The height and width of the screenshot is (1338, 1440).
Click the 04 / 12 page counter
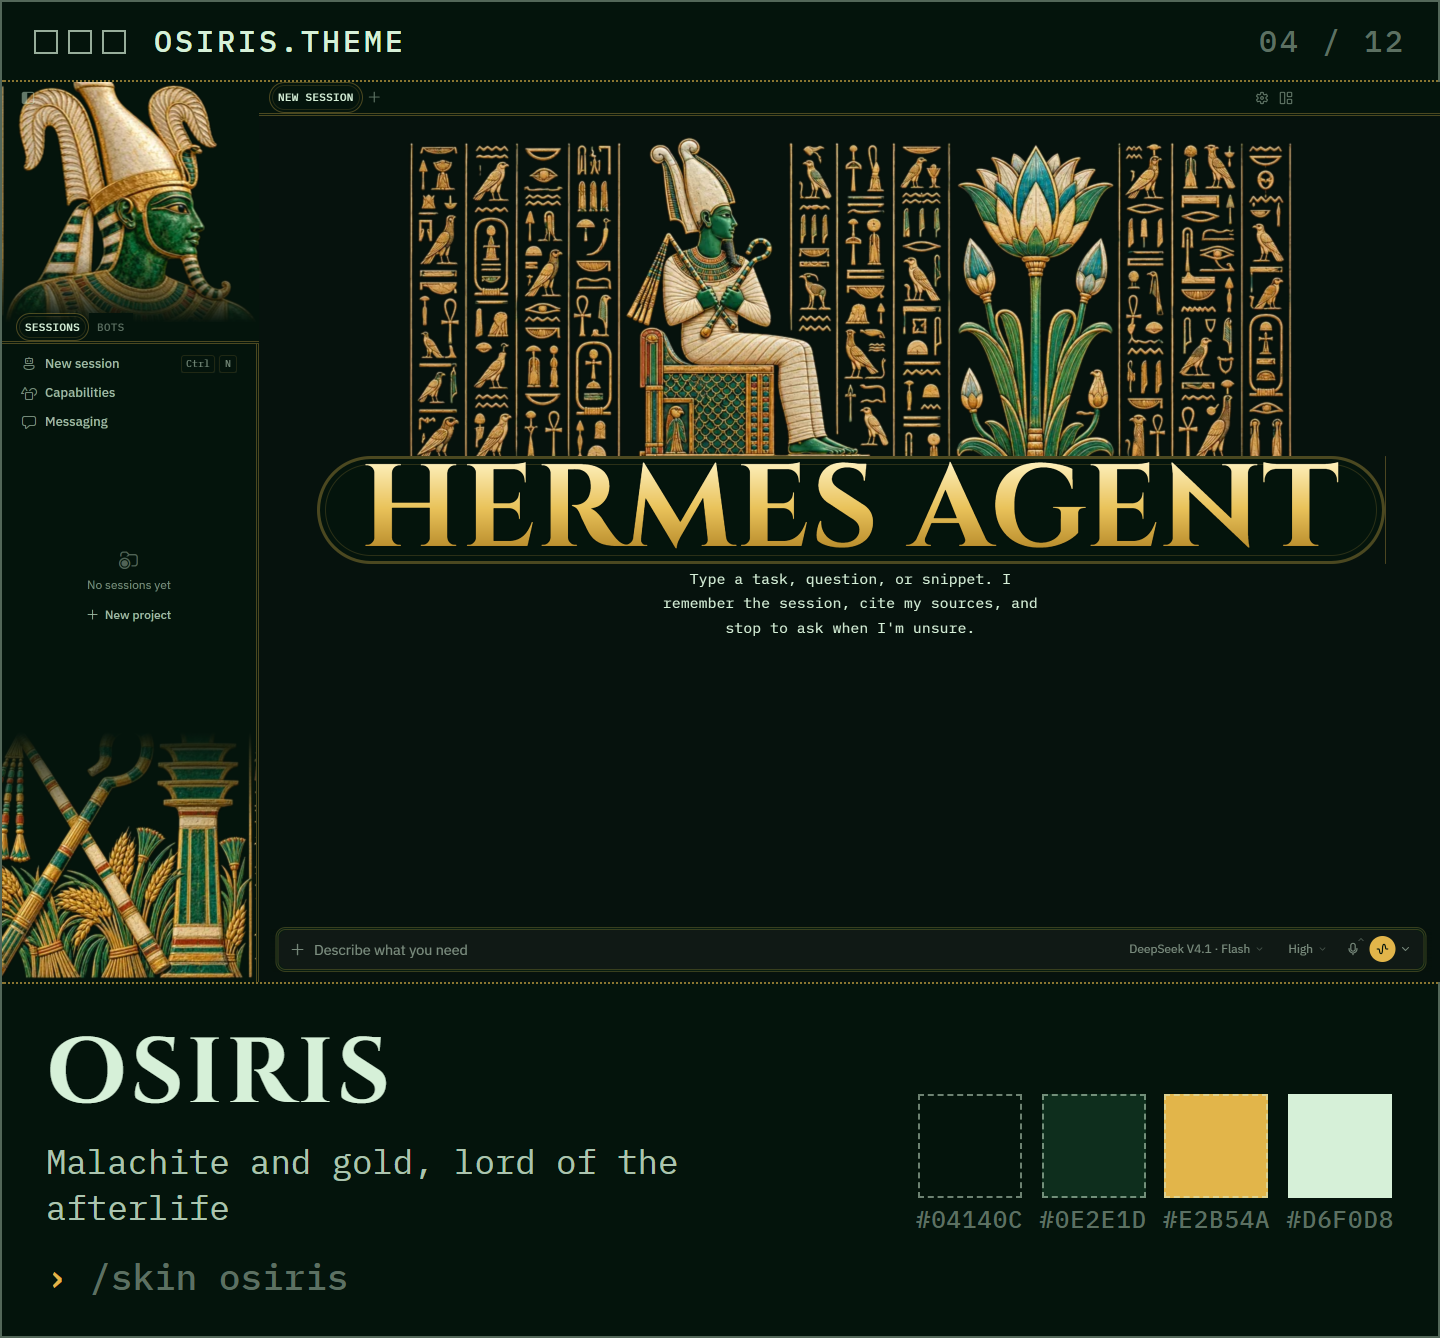click(x=1331, y=42)
